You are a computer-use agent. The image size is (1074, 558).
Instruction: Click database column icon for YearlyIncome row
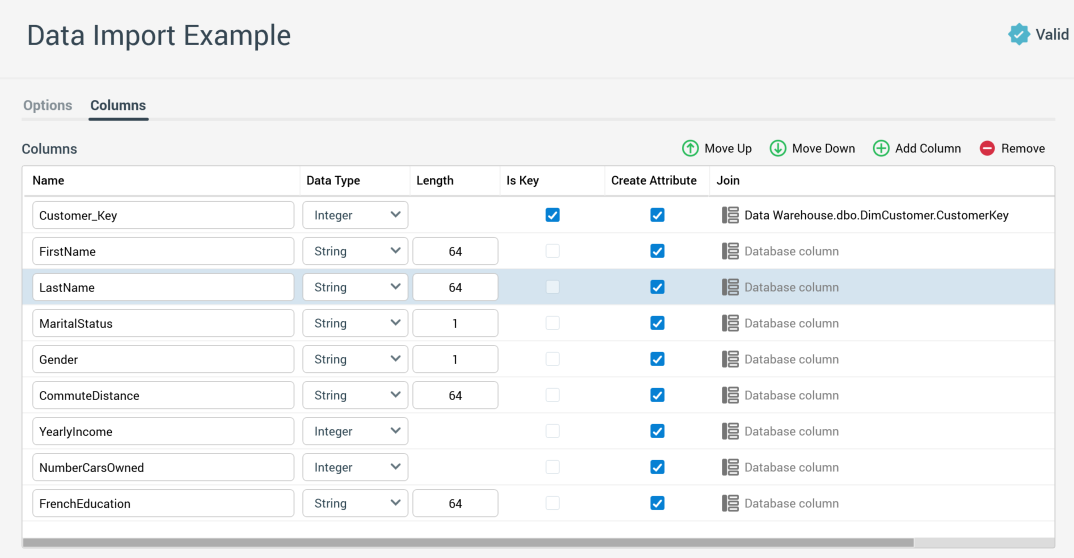coord(731,431)
